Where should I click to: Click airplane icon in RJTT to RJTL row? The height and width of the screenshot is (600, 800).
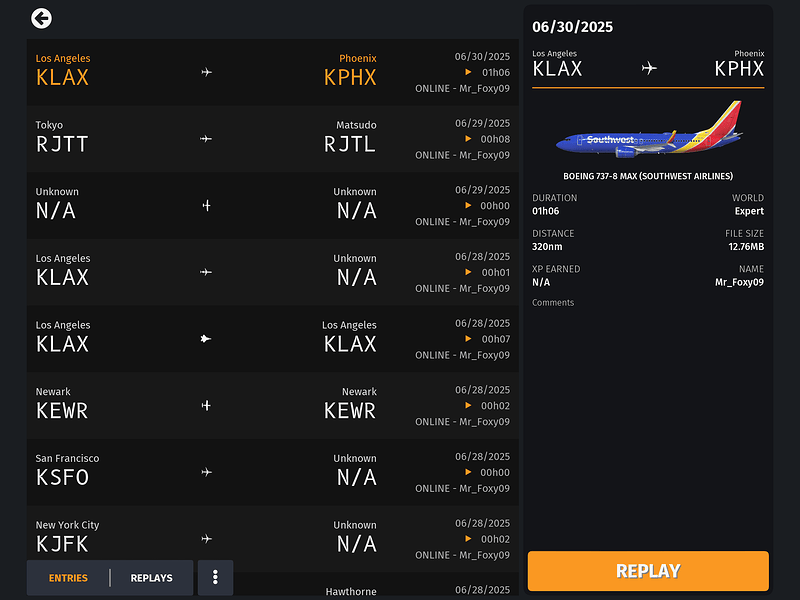point(206,139)
